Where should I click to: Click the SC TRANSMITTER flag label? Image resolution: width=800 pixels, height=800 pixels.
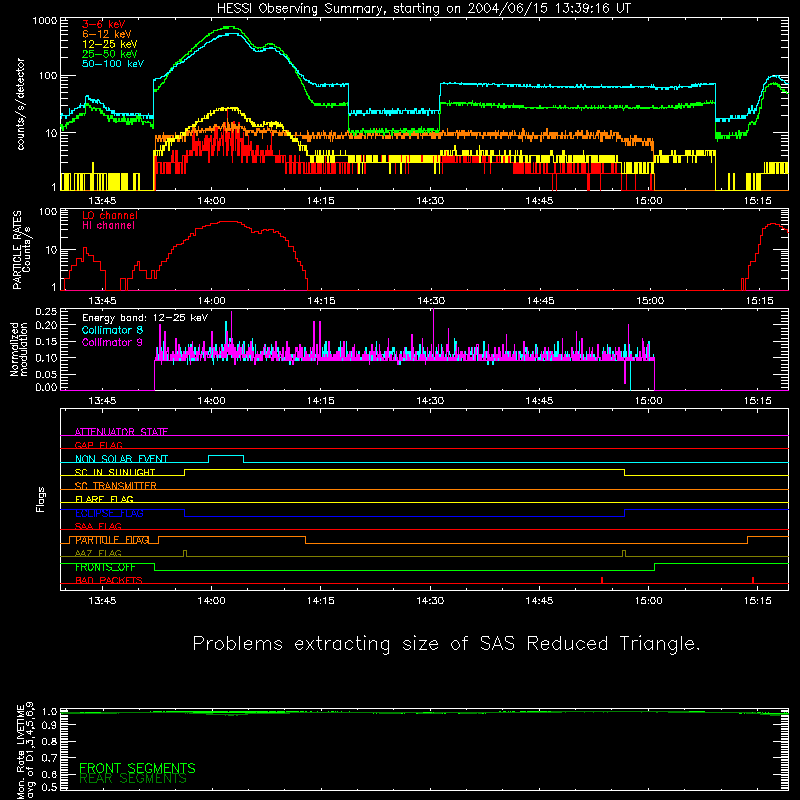(x=116, y=486)
